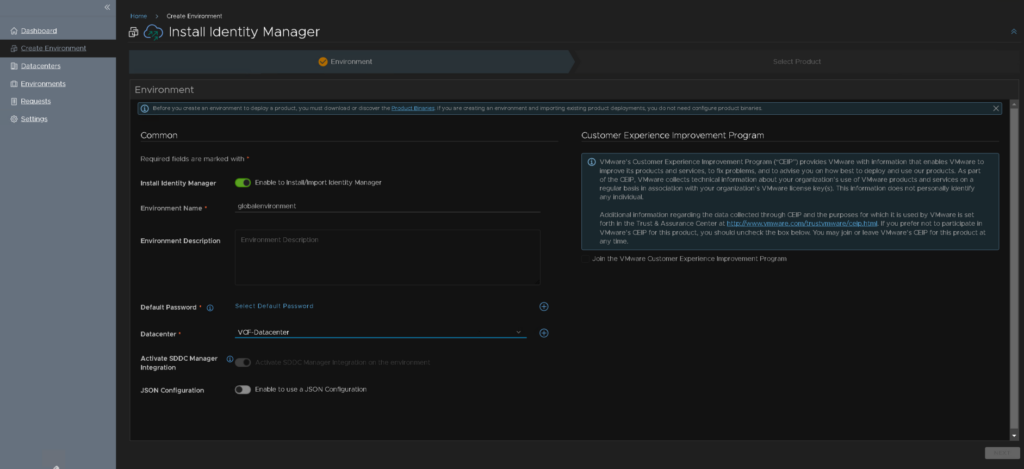Open the CEIP trust center link

click(x=802, y=223)
